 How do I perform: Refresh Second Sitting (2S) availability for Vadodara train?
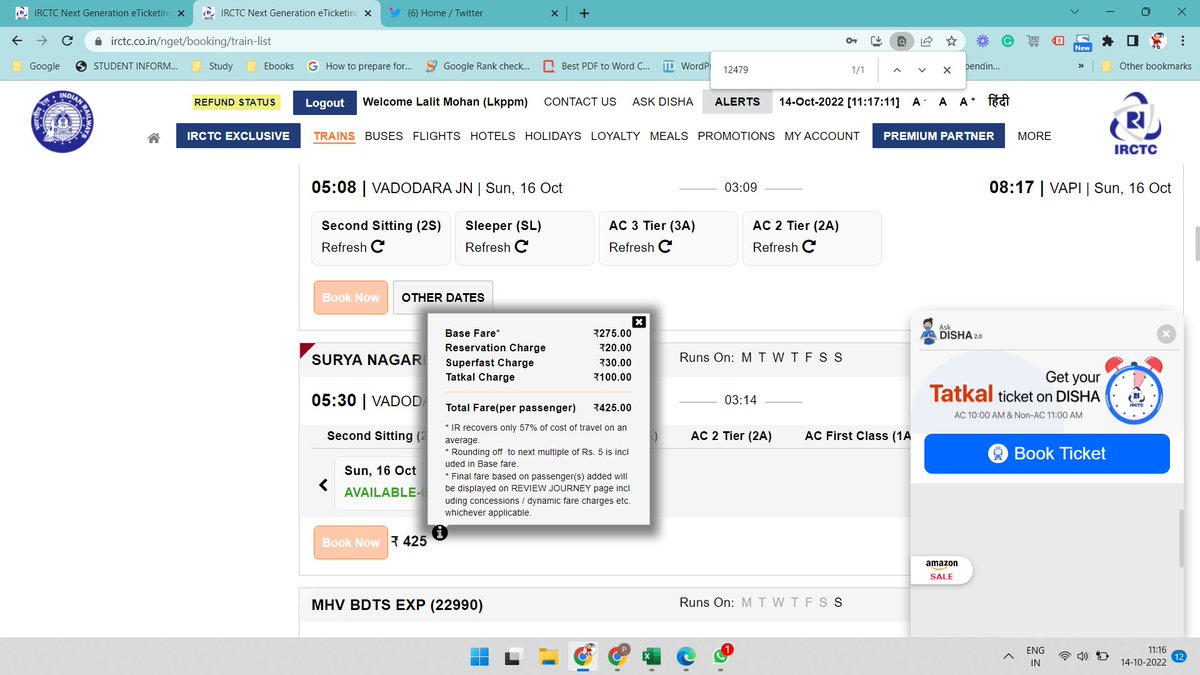click(377, 247)
